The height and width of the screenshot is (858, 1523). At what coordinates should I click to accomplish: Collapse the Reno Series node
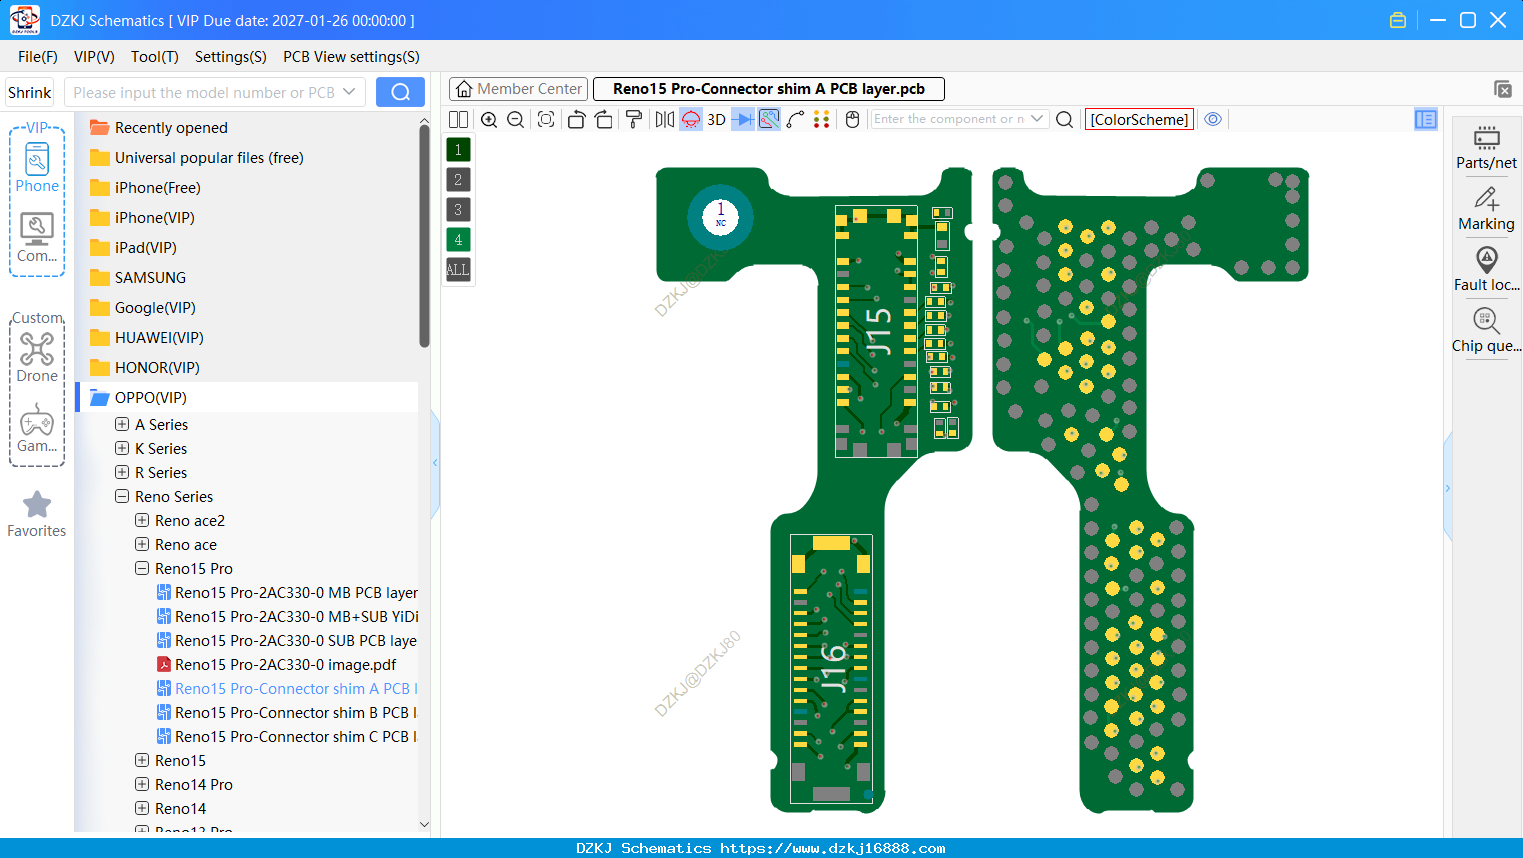click(x=122, y=497)
